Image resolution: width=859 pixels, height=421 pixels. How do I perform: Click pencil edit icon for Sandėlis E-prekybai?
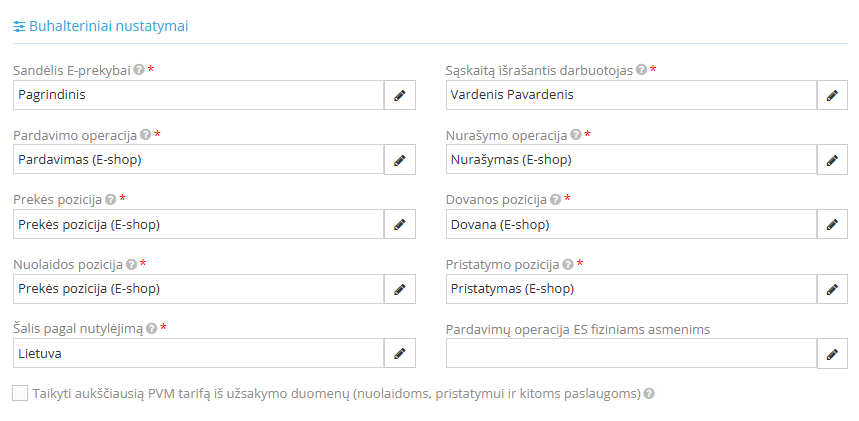pyautogui.click(x=400, y=95)
